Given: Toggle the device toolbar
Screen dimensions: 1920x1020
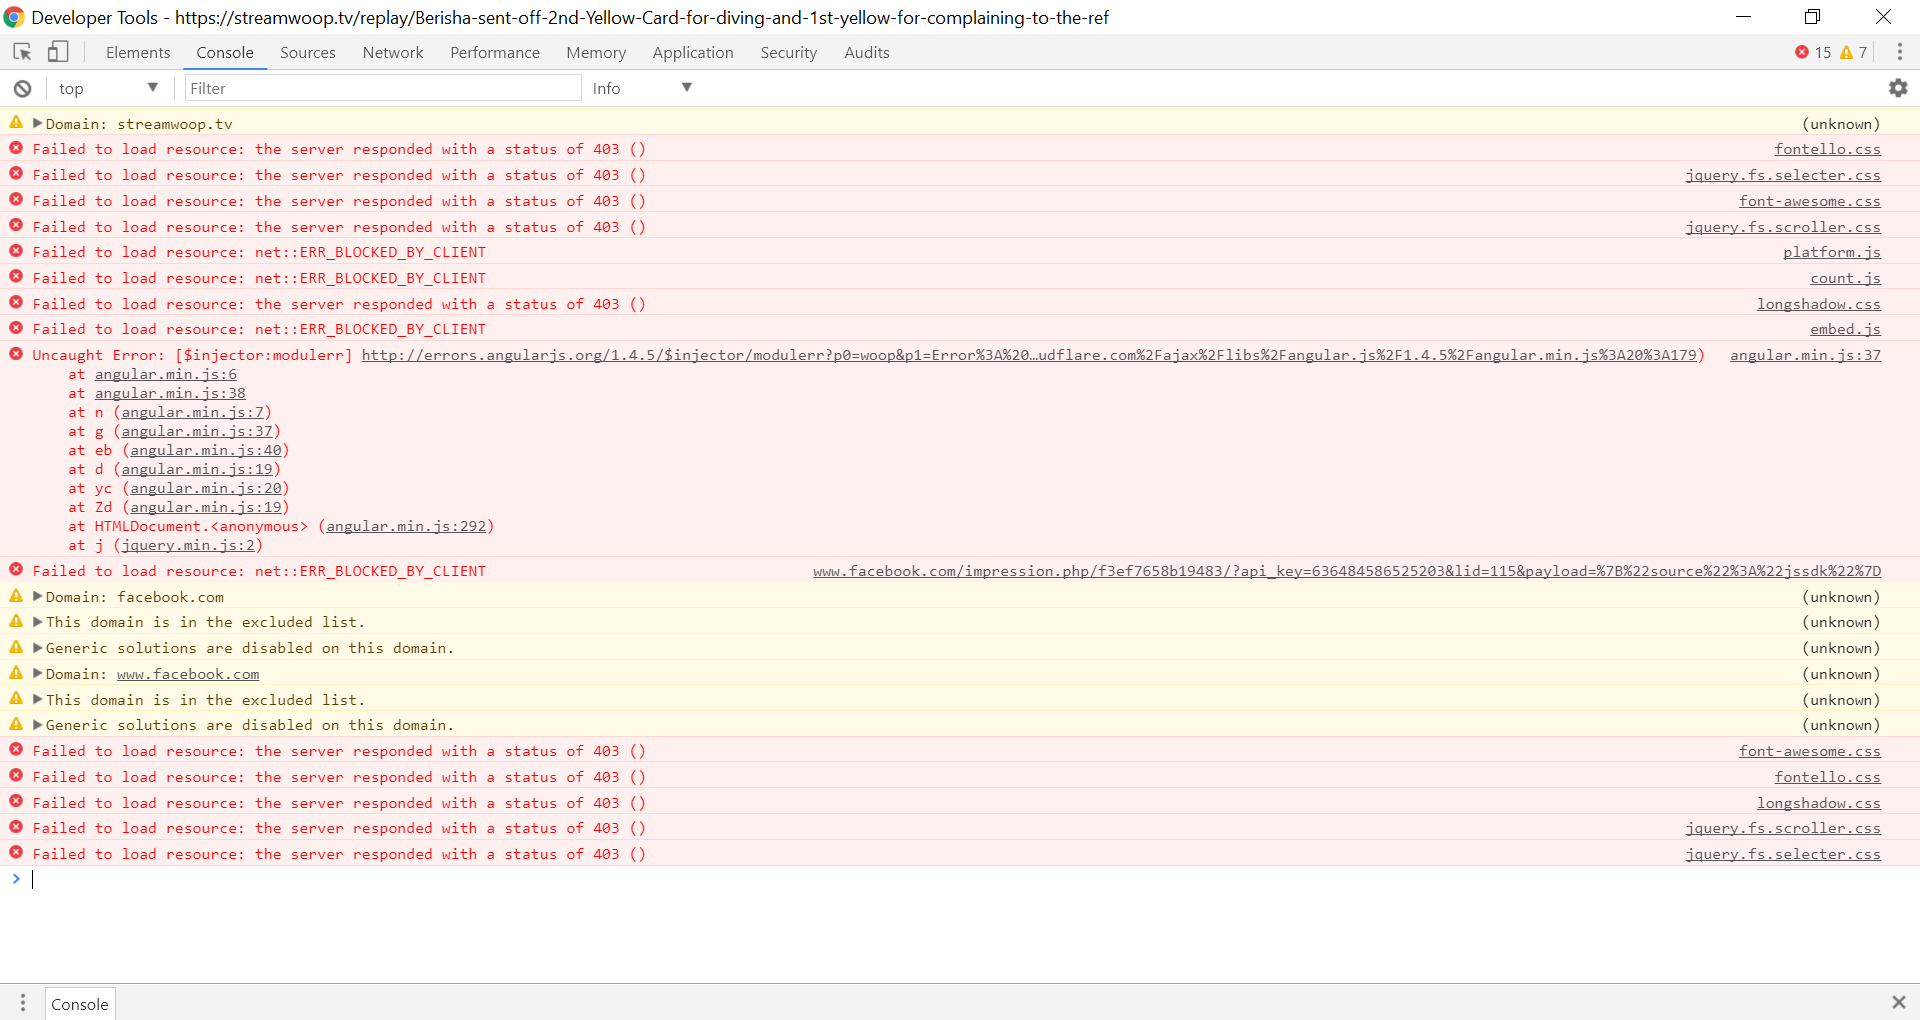Looking at the screenshot, I should (58, 51).
